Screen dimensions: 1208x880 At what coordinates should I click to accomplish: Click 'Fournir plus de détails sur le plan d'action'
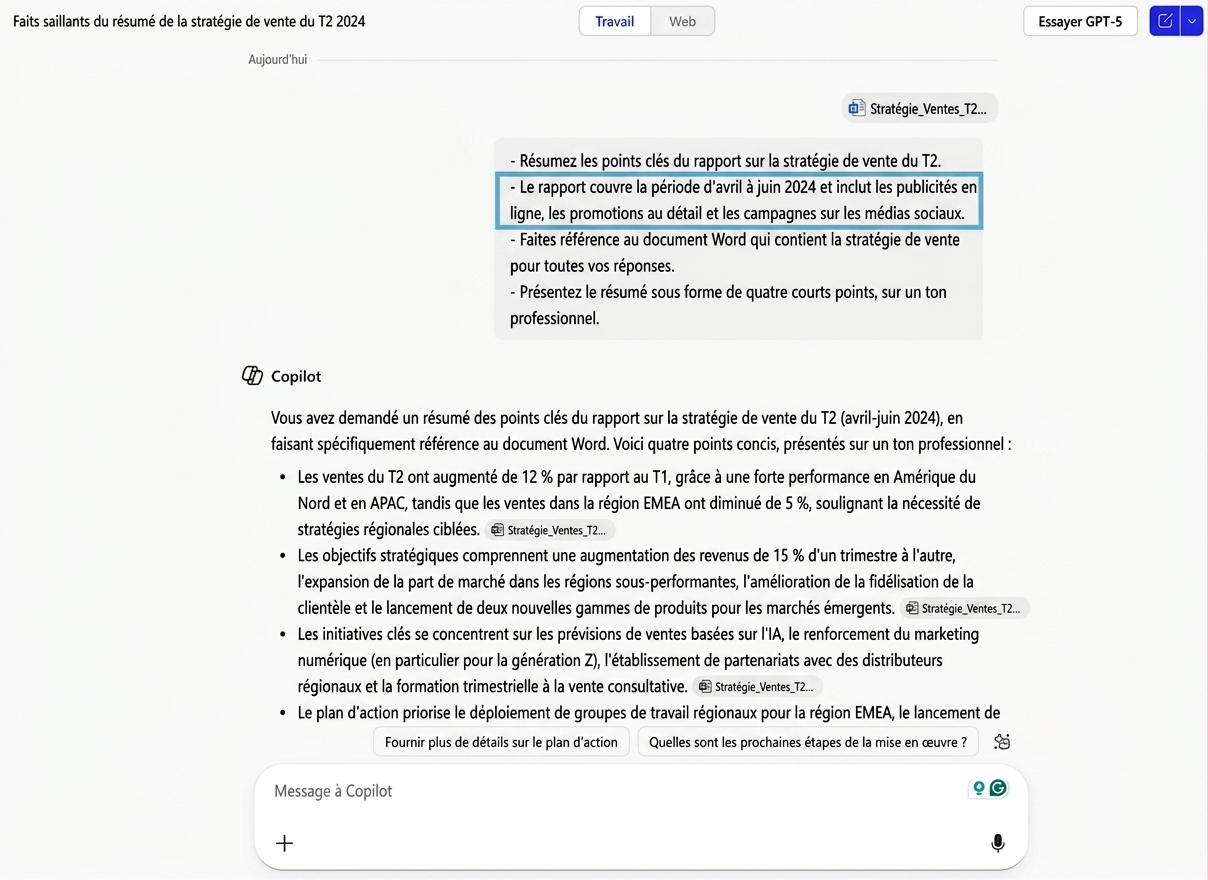[501, 742]
